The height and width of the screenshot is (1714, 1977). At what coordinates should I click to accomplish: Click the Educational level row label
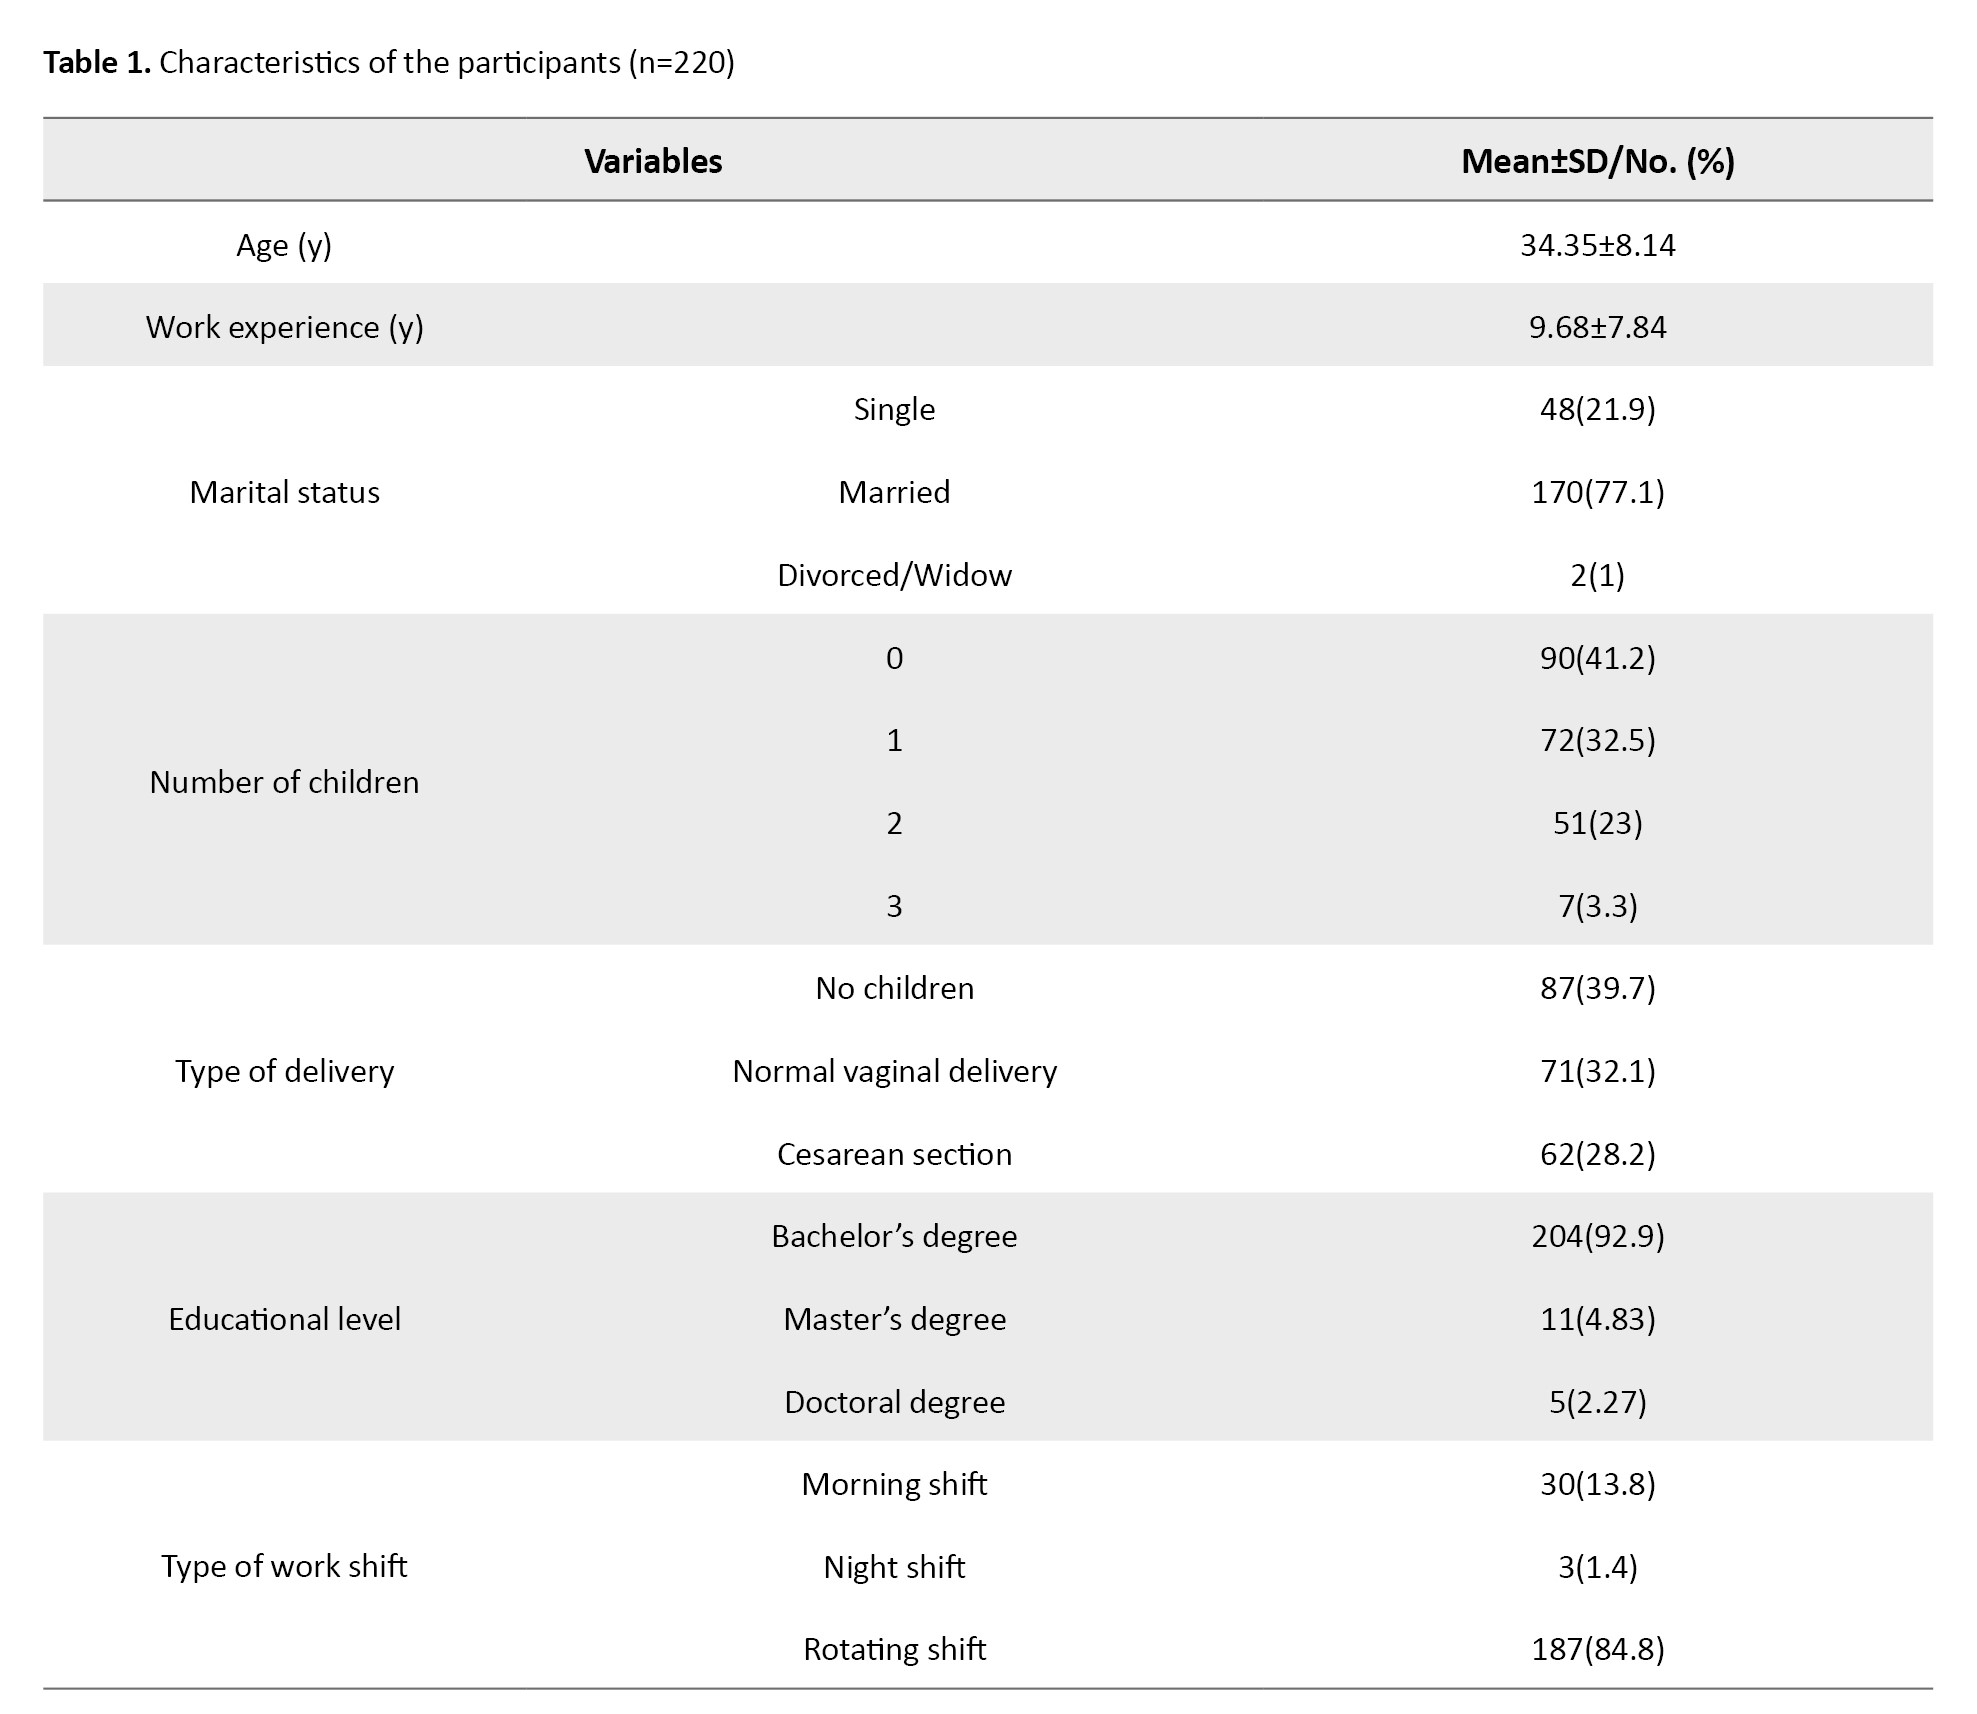284,1319
